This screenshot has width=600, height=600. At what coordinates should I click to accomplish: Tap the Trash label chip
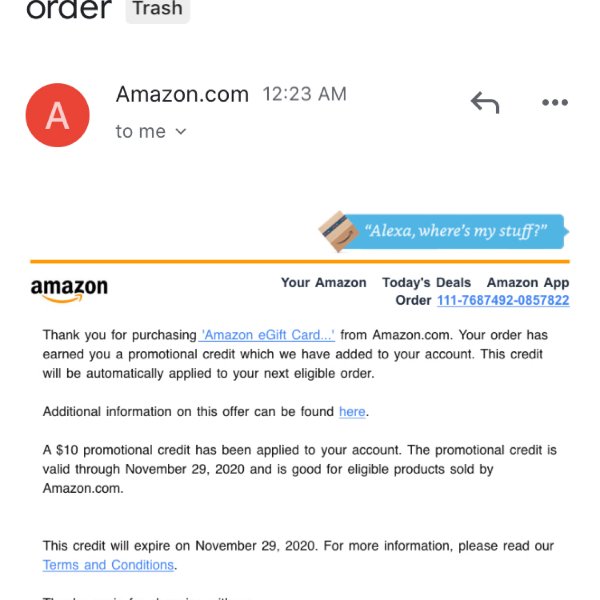158,8
